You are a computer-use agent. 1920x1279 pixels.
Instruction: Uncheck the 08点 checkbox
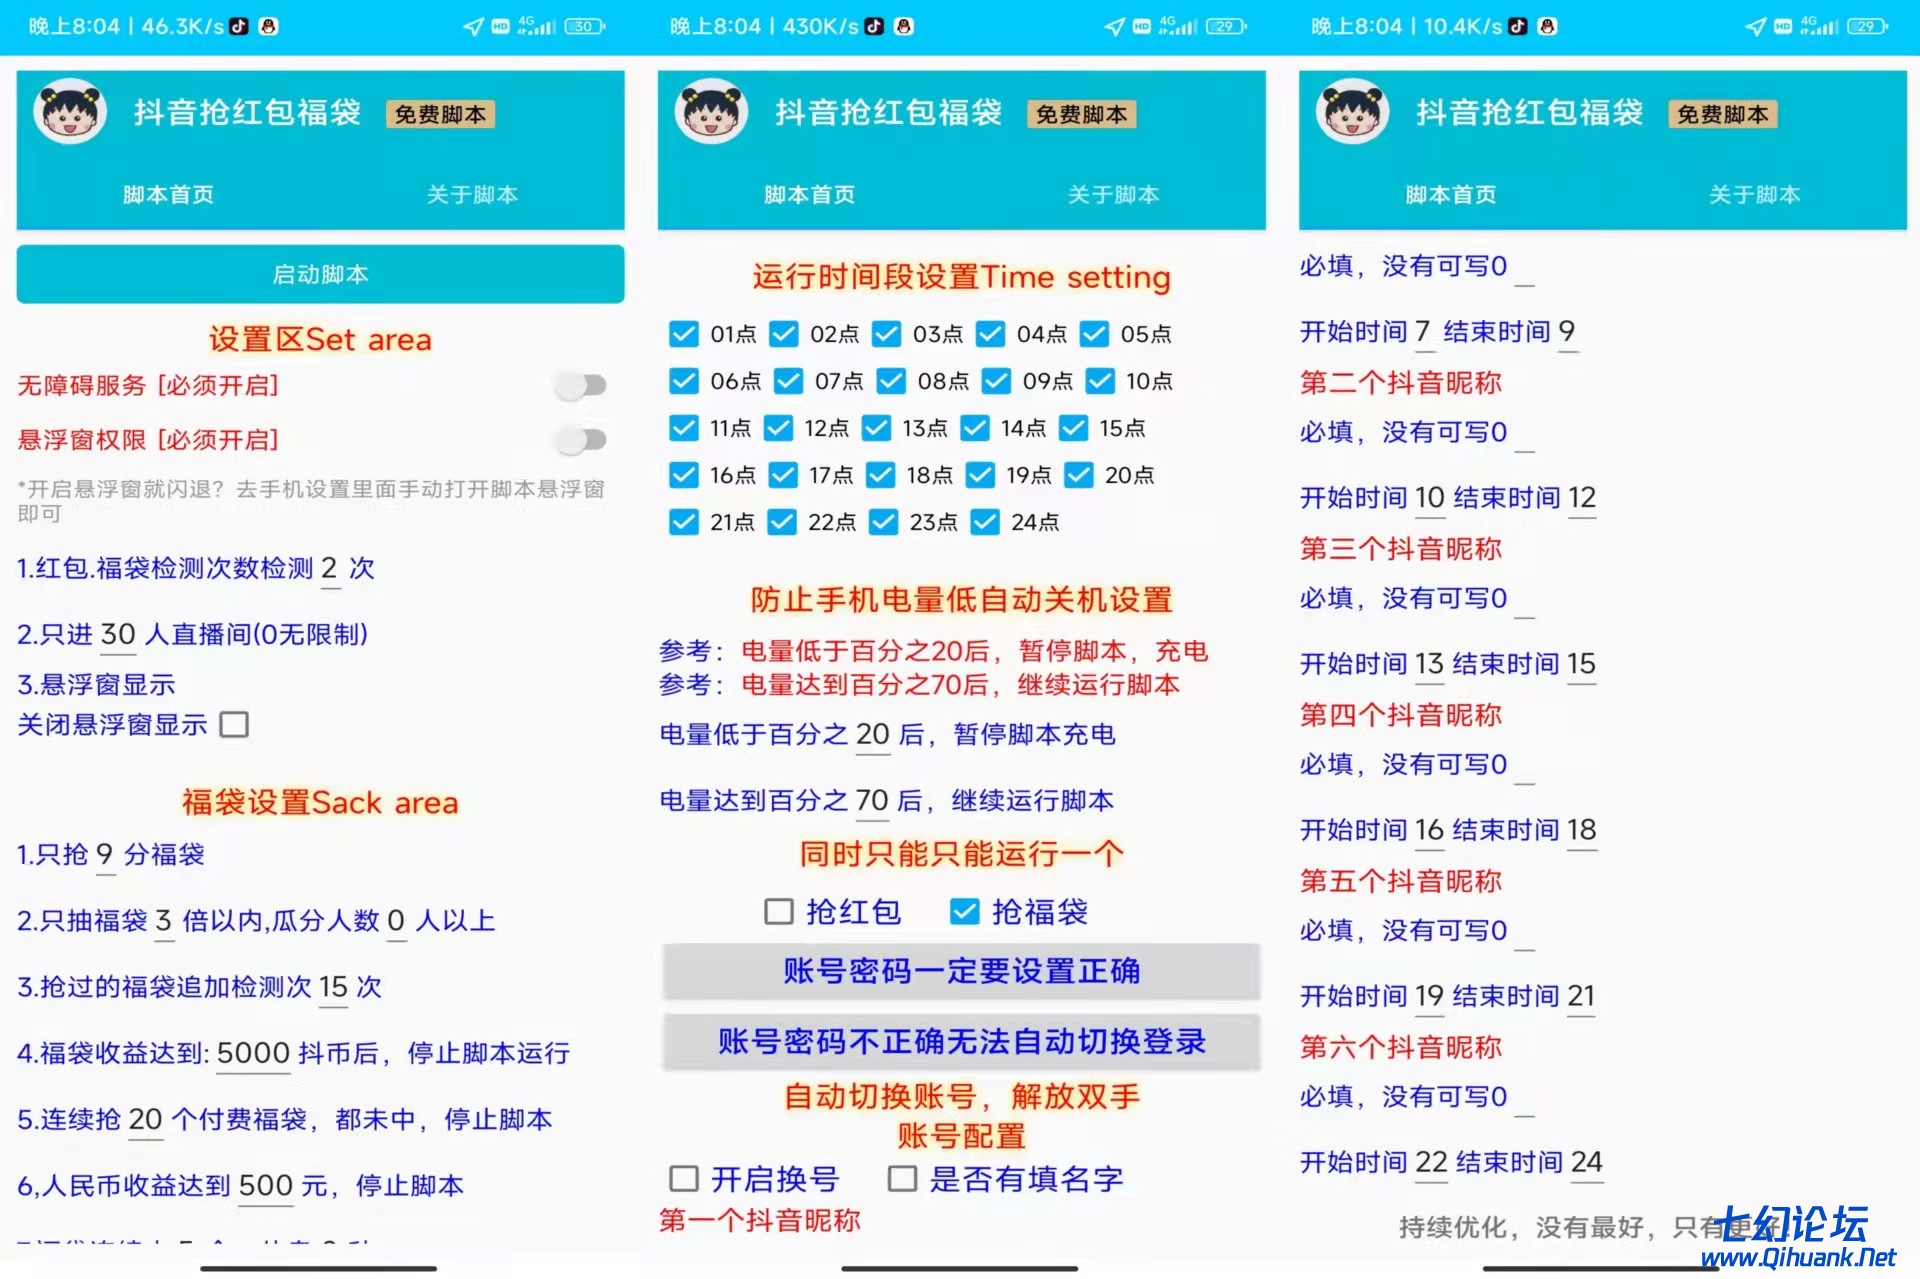(x=891, y=381)
